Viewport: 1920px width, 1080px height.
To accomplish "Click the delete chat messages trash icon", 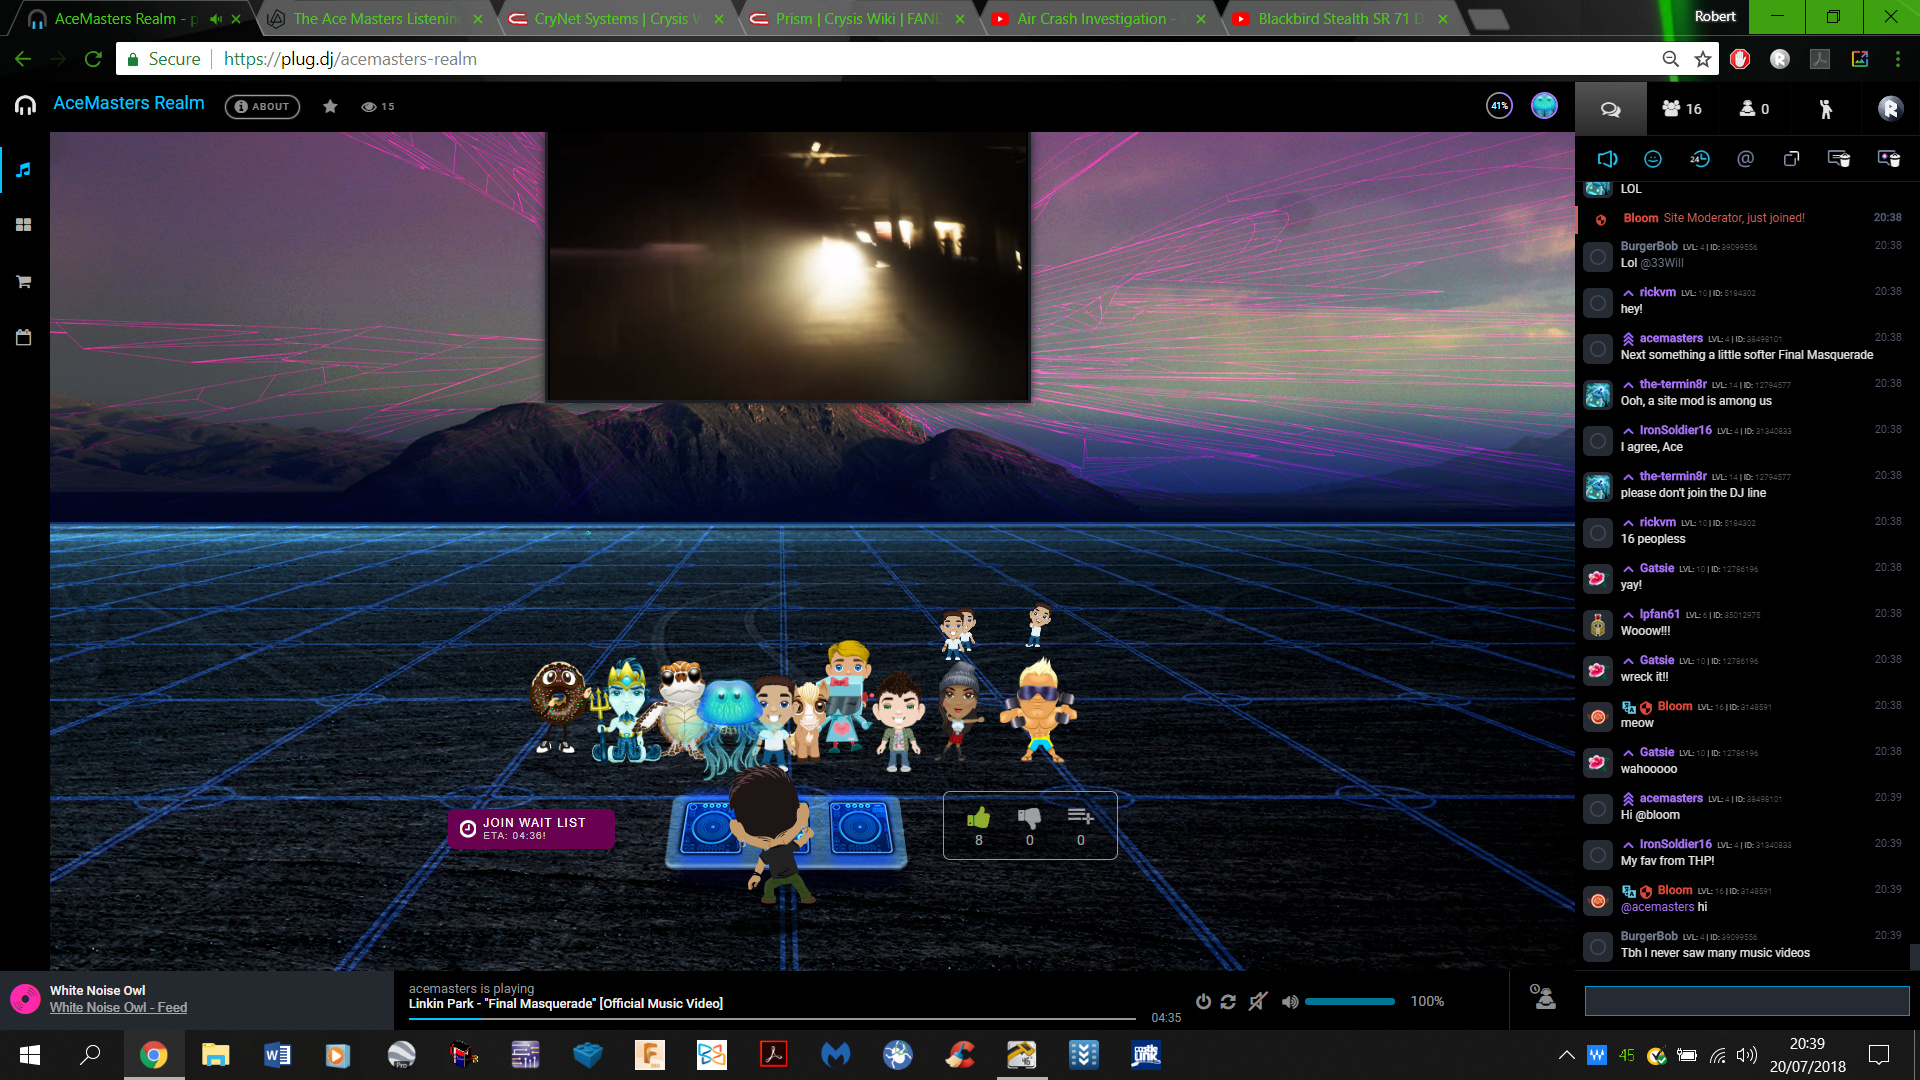I will [1838, 159].
